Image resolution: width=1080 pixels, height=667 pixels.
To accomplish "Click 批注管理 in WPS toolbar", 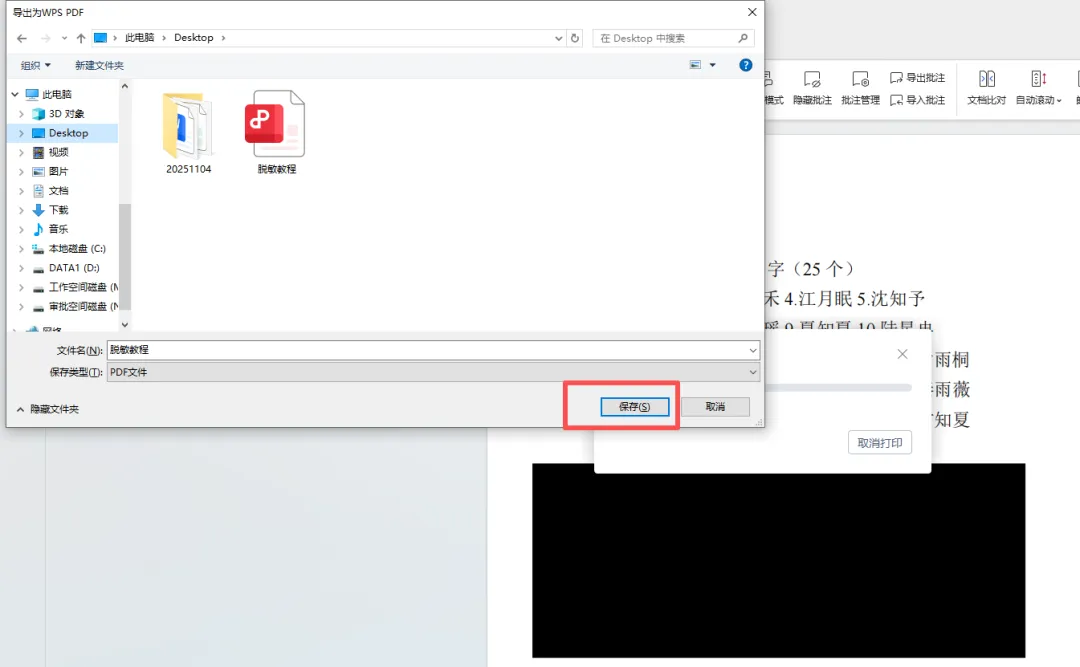I will point(860,88).
